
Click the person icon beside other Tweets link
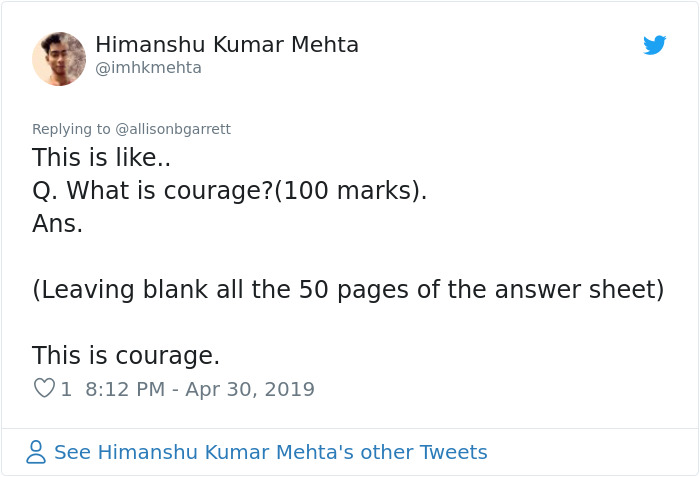36,452
